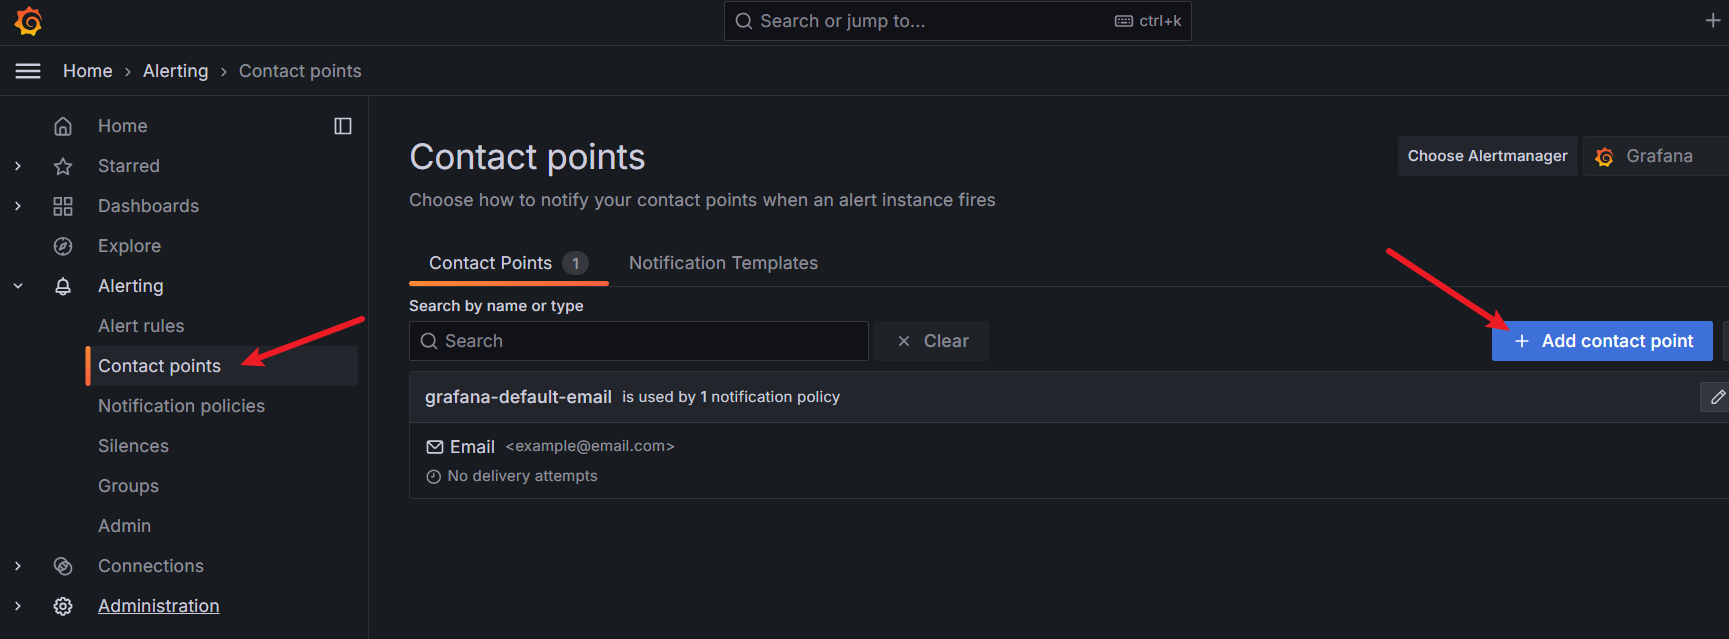Switch to Notification Templates tab
Screen dimensions: 1729x639
[x=723, y=263]
